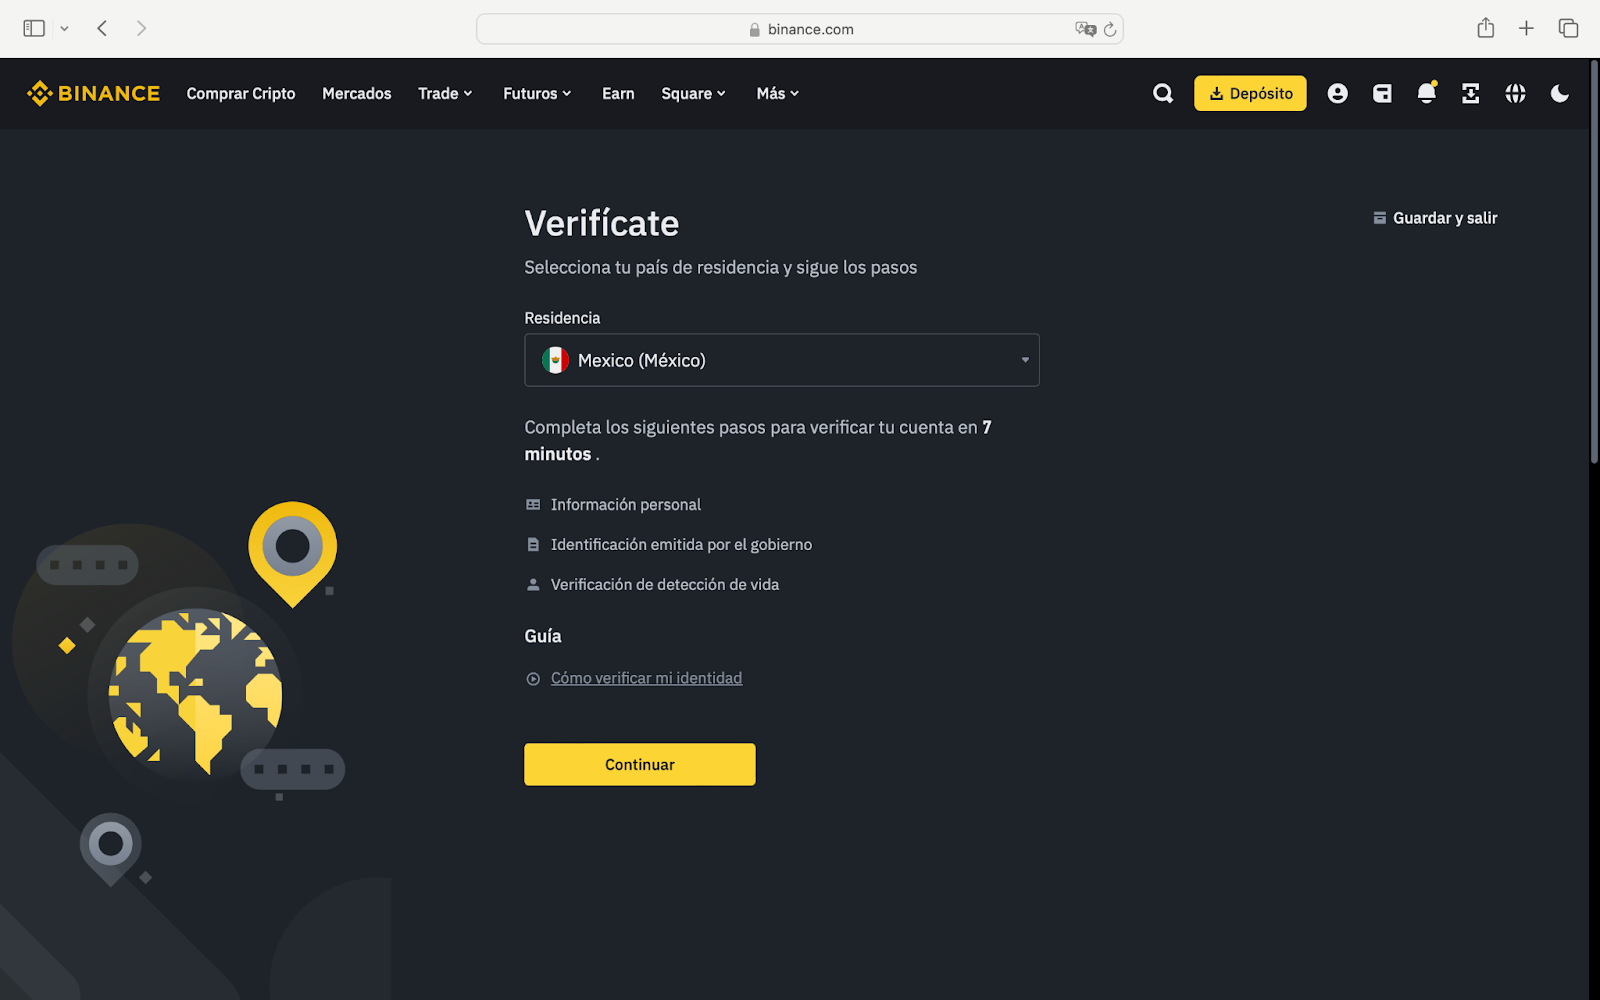1600x1000 pixels.
Task: Click the Binance logo
Action: tap(93, 93)
